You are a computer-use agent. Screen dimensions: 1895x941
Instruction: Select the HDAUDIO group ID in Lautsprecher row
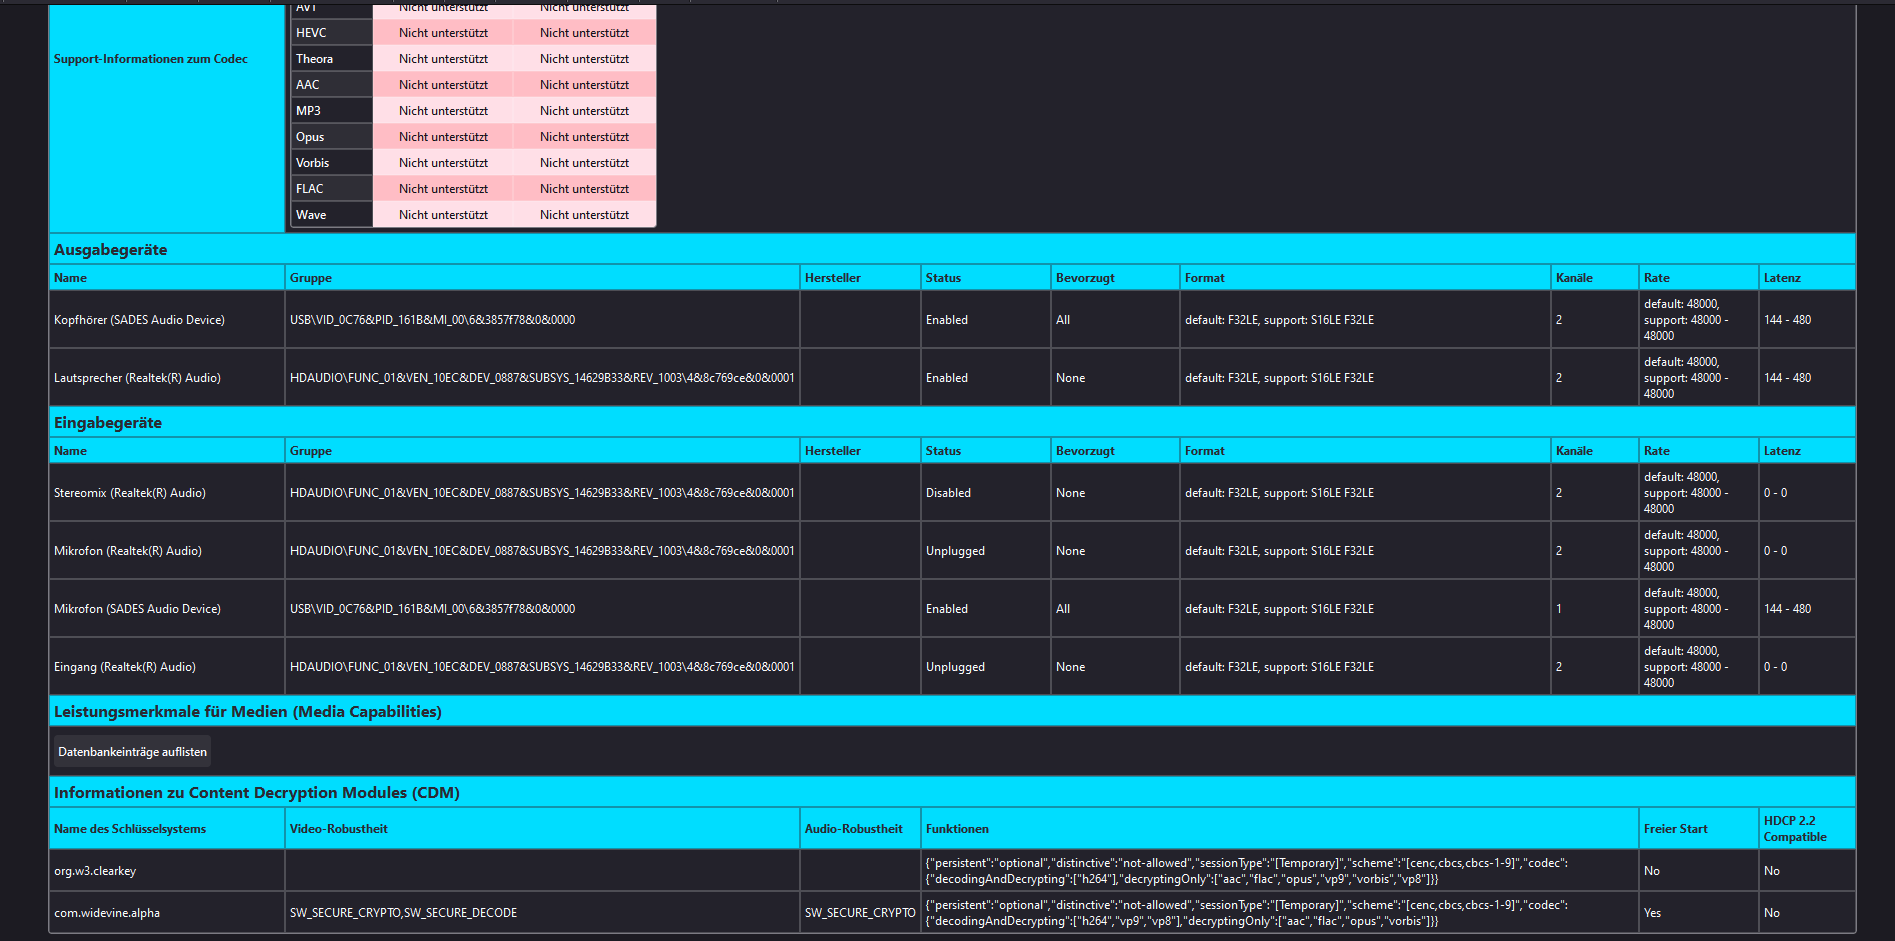tap(542, 378)
